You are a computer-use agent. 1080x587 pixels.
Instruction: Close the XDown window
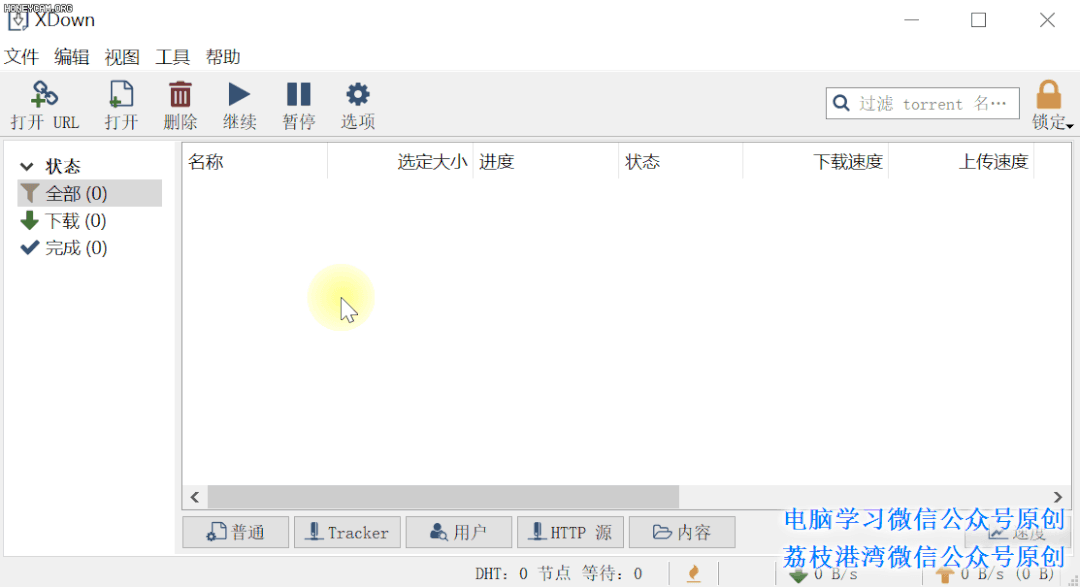[x=1047, y=20]
